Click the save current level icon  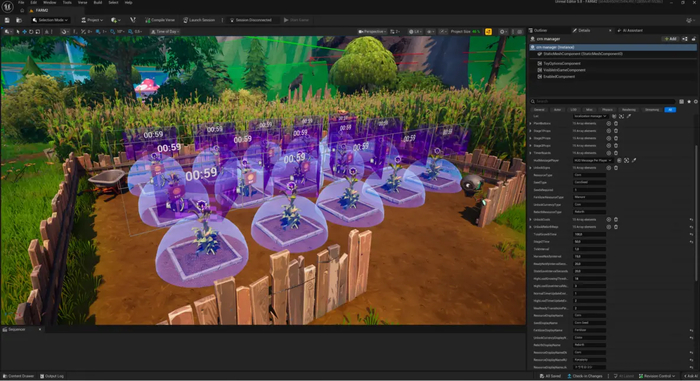pyautogui.click(x=7, y=20)
